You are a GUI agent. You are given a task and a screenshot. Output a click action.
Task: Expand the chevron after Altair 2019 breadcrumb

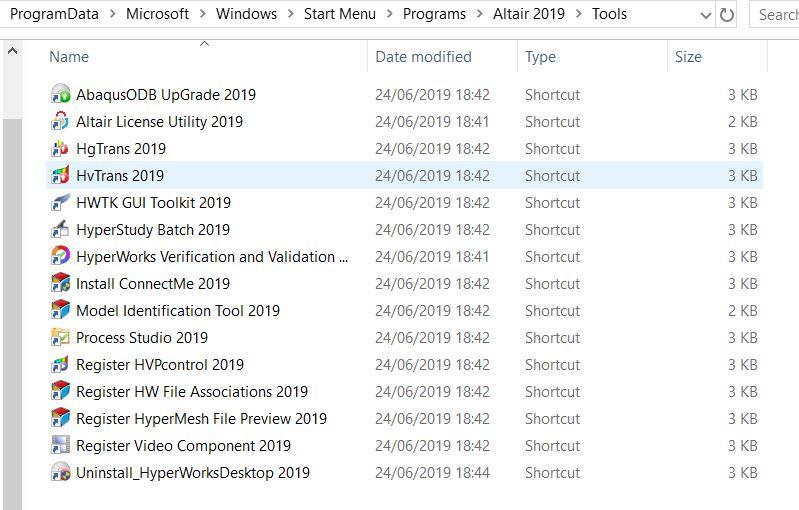[x=578, y=14]
